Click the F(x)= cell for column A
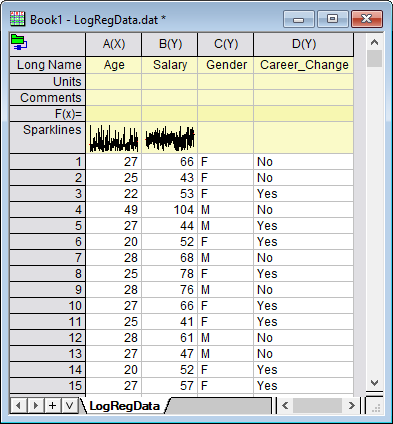This screenshot has width=393, height=424. (114, 114)
